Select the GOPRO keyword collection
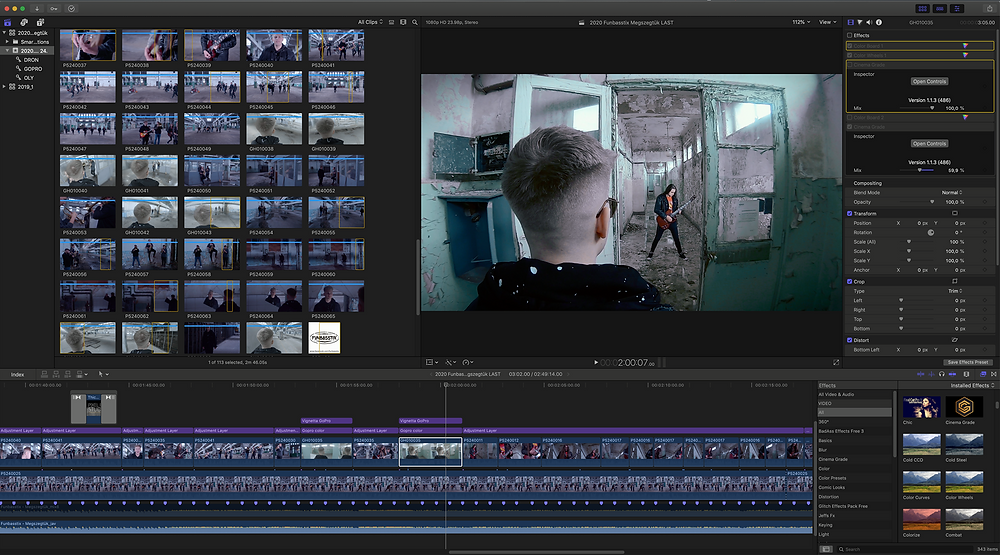 point(33,69)
